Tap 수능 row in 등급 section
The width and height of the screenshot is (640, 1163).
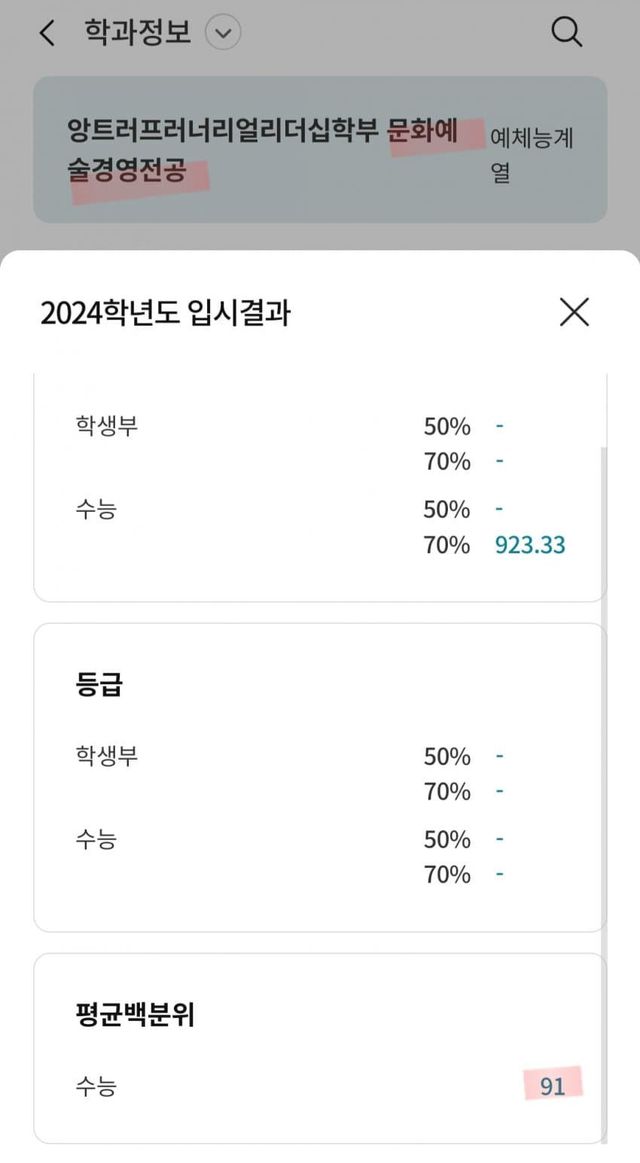click(96, 838)
